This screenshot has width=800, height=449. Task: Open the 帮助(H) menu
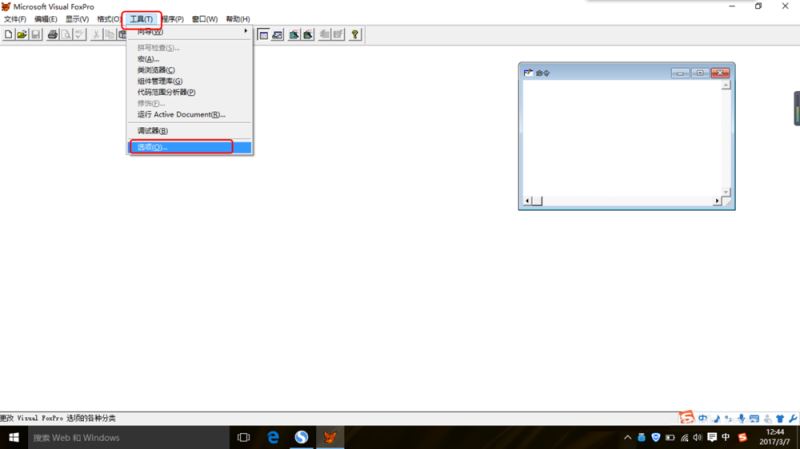238,19
